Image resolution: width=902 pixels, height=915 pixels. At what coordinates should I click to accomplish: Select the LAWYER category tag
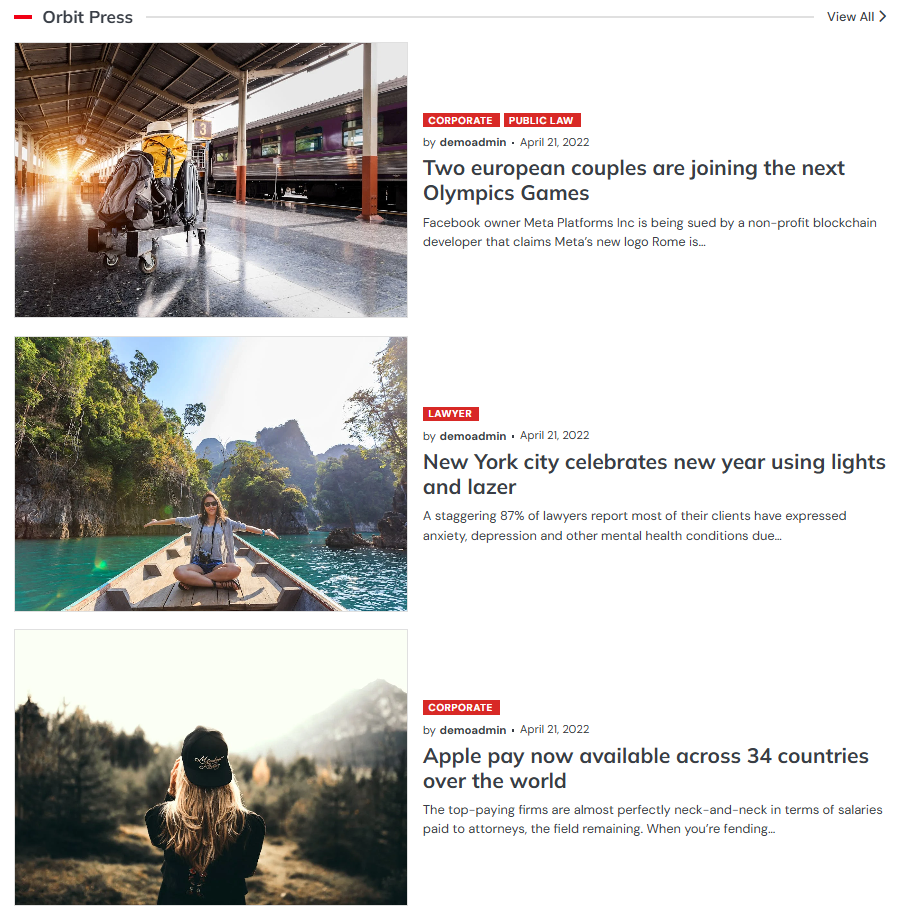click(x=450, y=414)
